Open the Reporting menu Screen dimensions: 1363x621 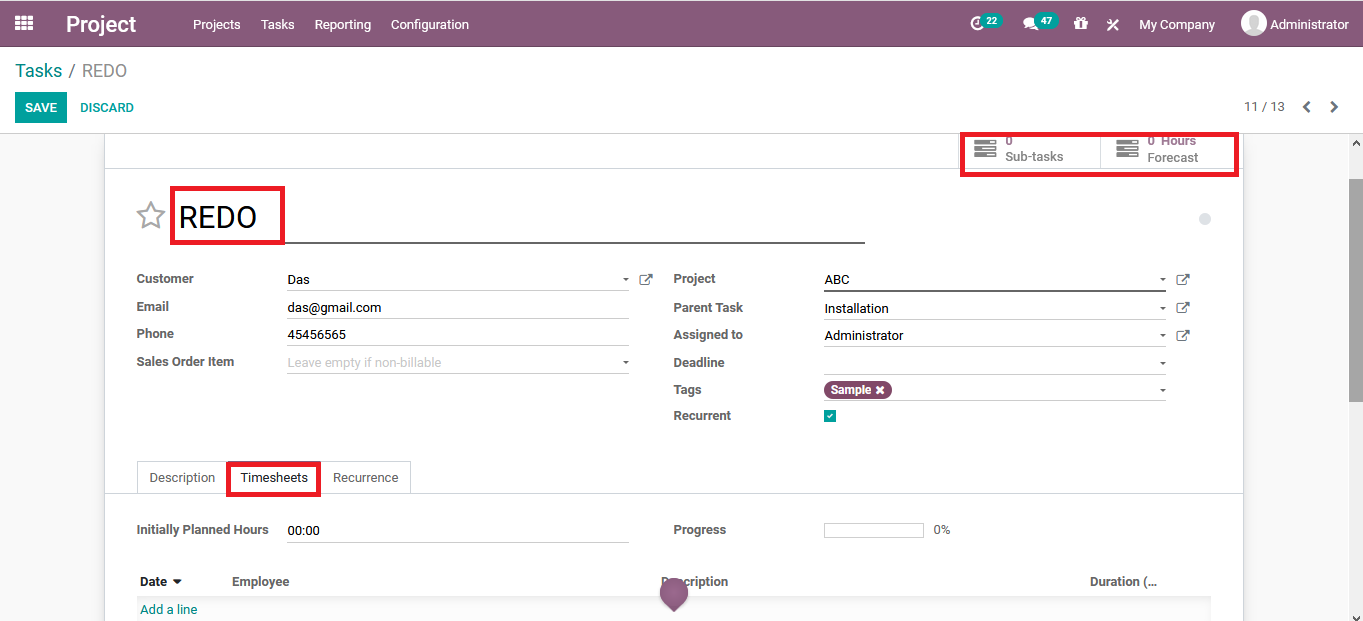342,24
